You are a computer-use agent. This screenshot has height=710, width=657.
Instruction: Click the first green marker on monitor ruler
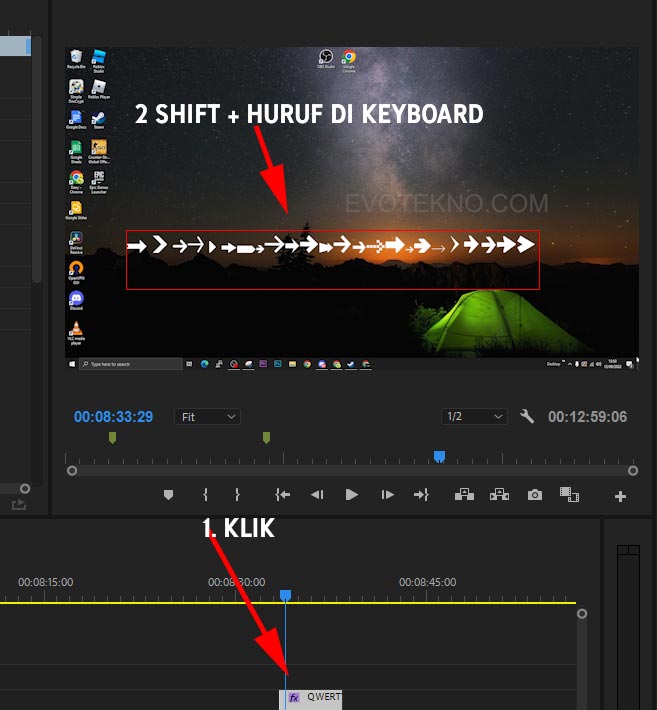(x=112, y=438)
